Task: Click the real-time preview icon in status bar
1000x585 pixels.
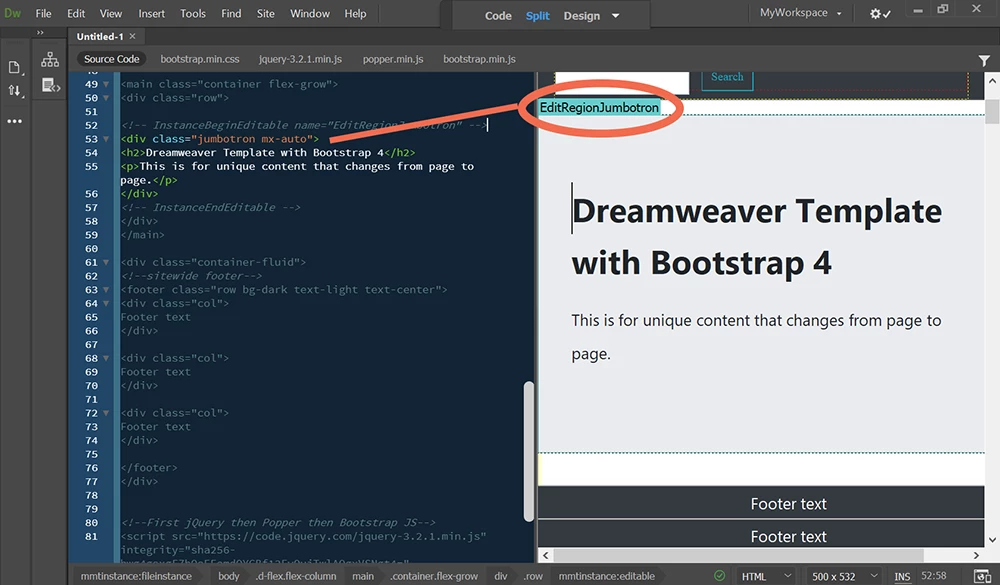Action: click(983, 576)
